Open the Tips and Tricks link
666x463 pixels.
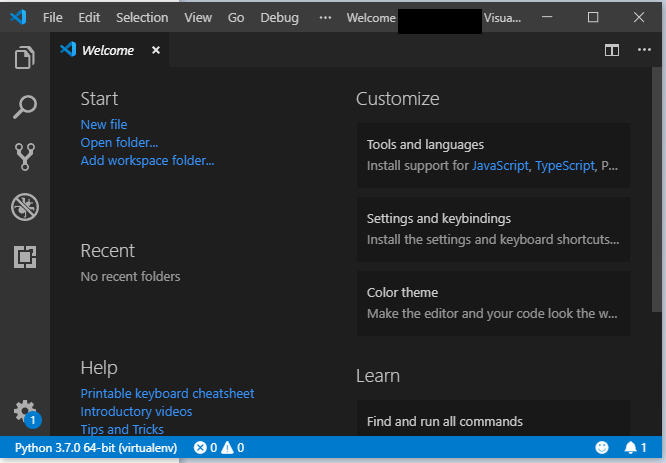(x=122, y=429)
